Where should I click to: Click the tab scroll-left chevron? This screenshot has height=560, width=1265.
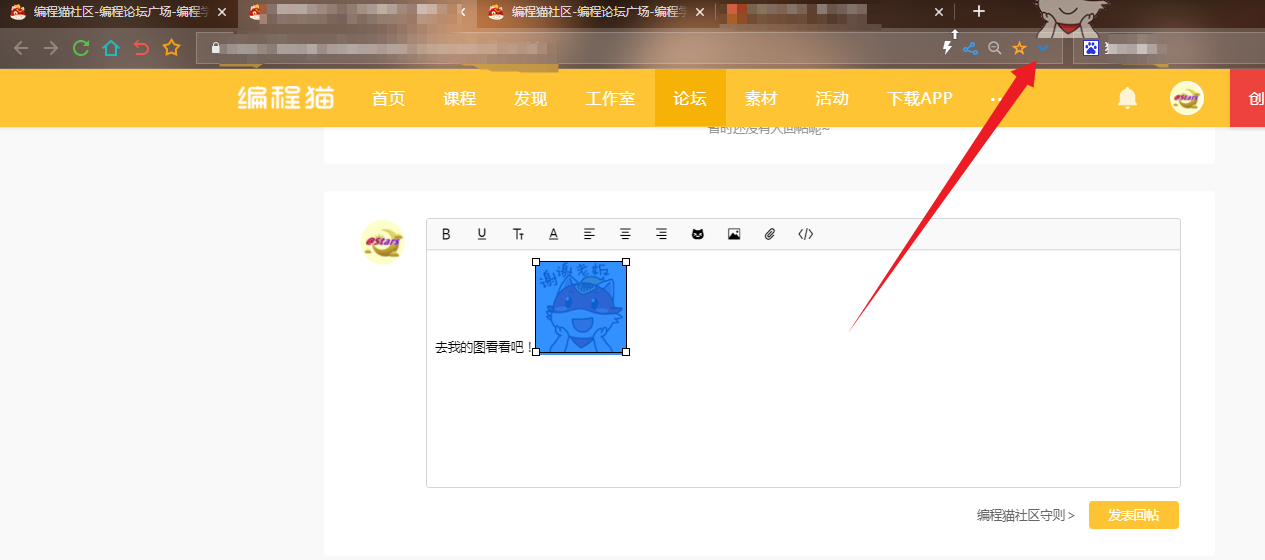(462, 12)
